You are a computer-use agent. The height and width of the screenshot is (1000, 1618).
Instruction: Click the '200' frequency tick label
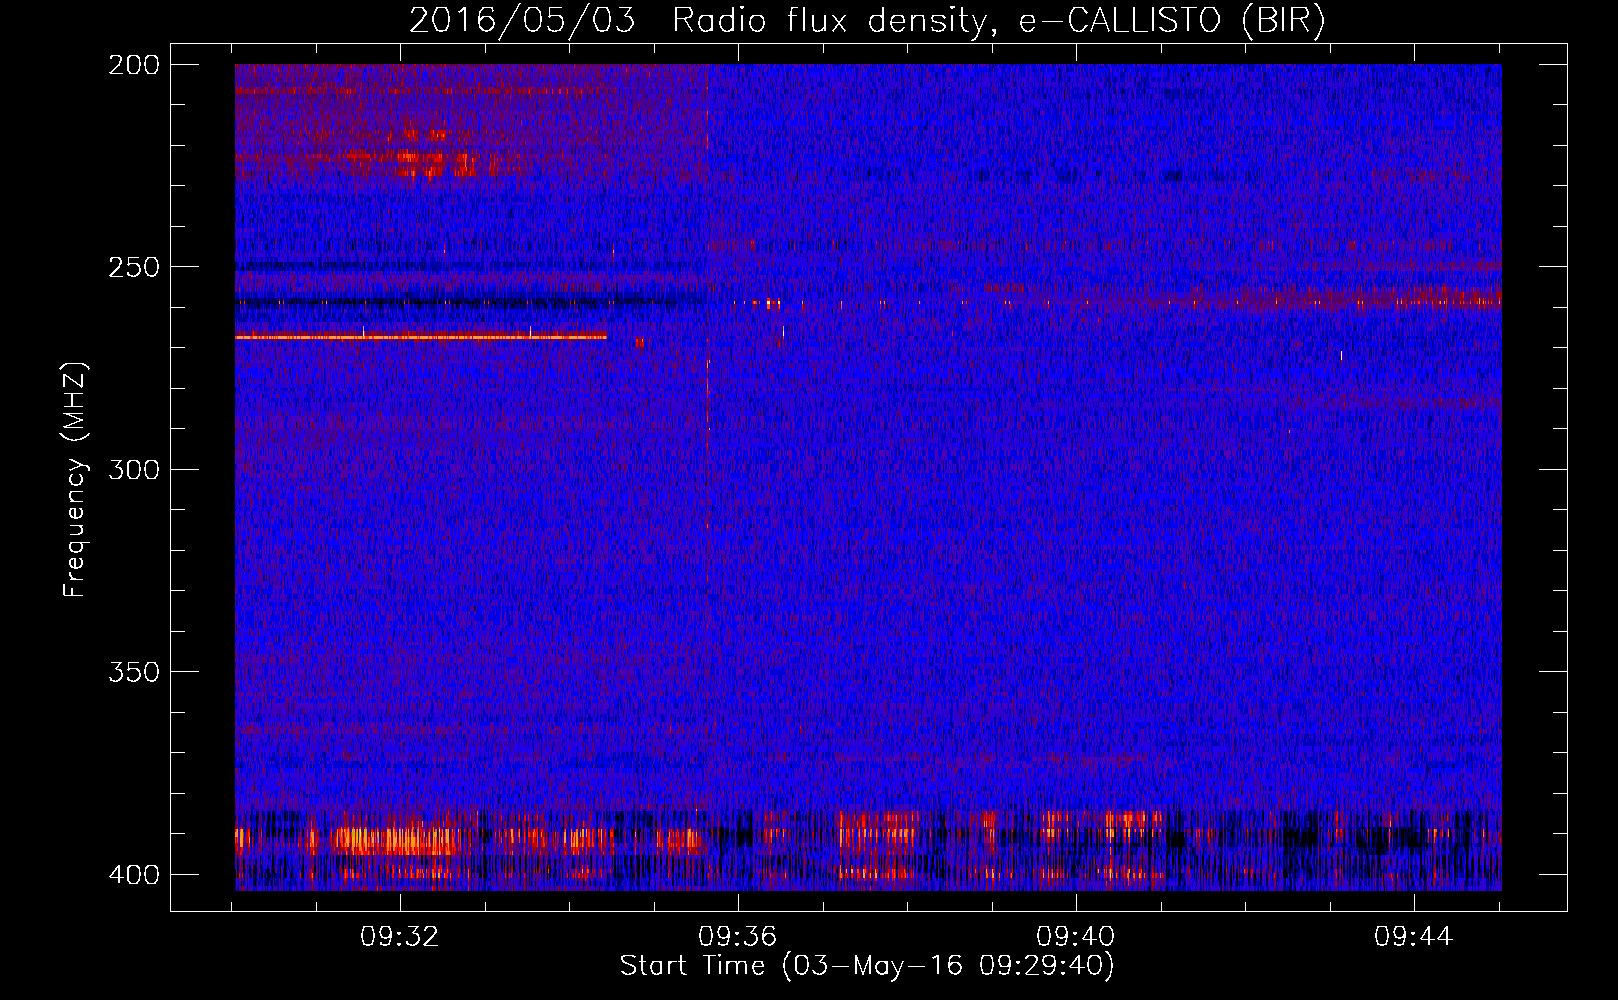pyautogui.click(x=134, y=65)
